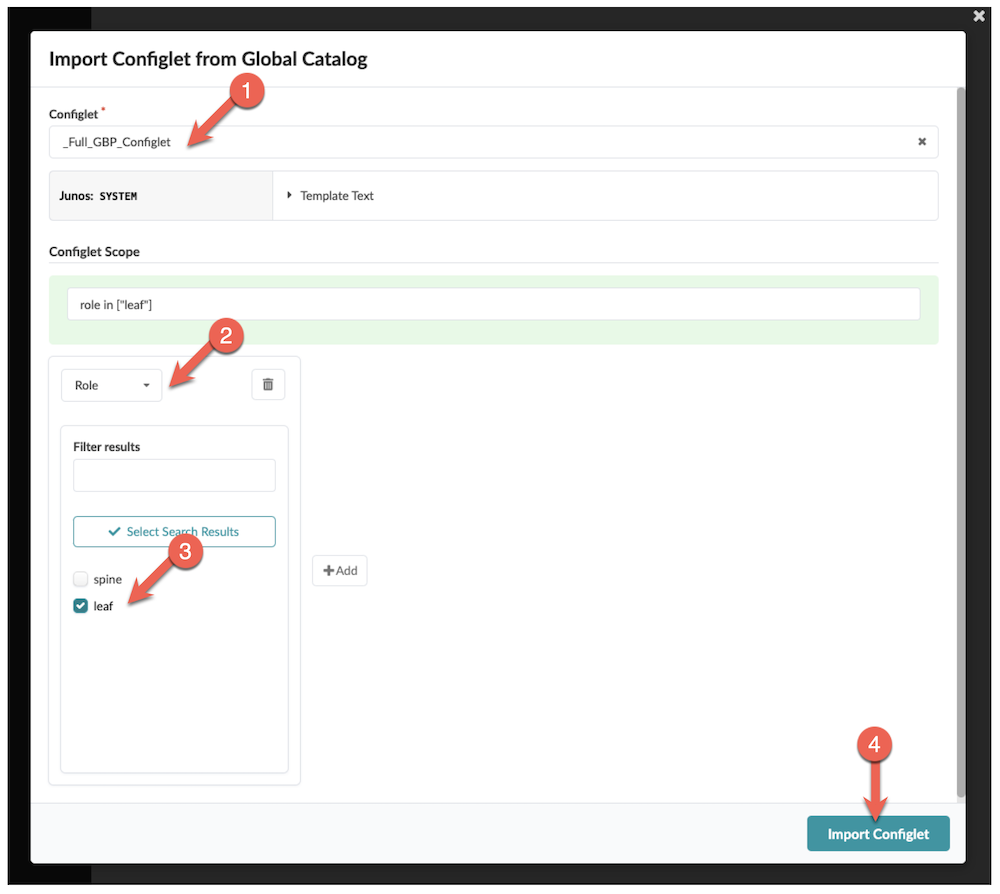Close the dialog with the top-right X
Screen dimensions: 1000x894
click(977, 15)
